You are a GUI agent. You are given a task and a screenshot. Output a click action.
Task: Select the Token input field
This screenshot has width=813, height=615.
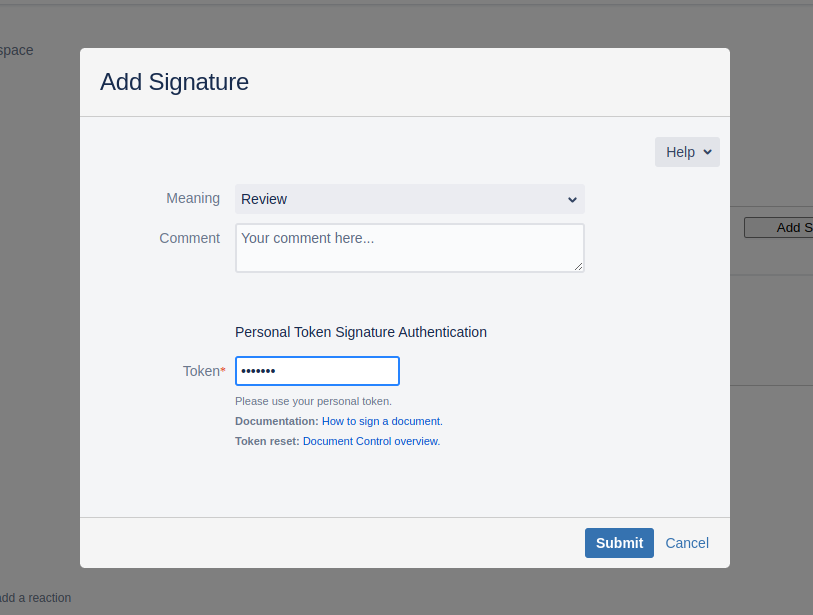(317, 370)
